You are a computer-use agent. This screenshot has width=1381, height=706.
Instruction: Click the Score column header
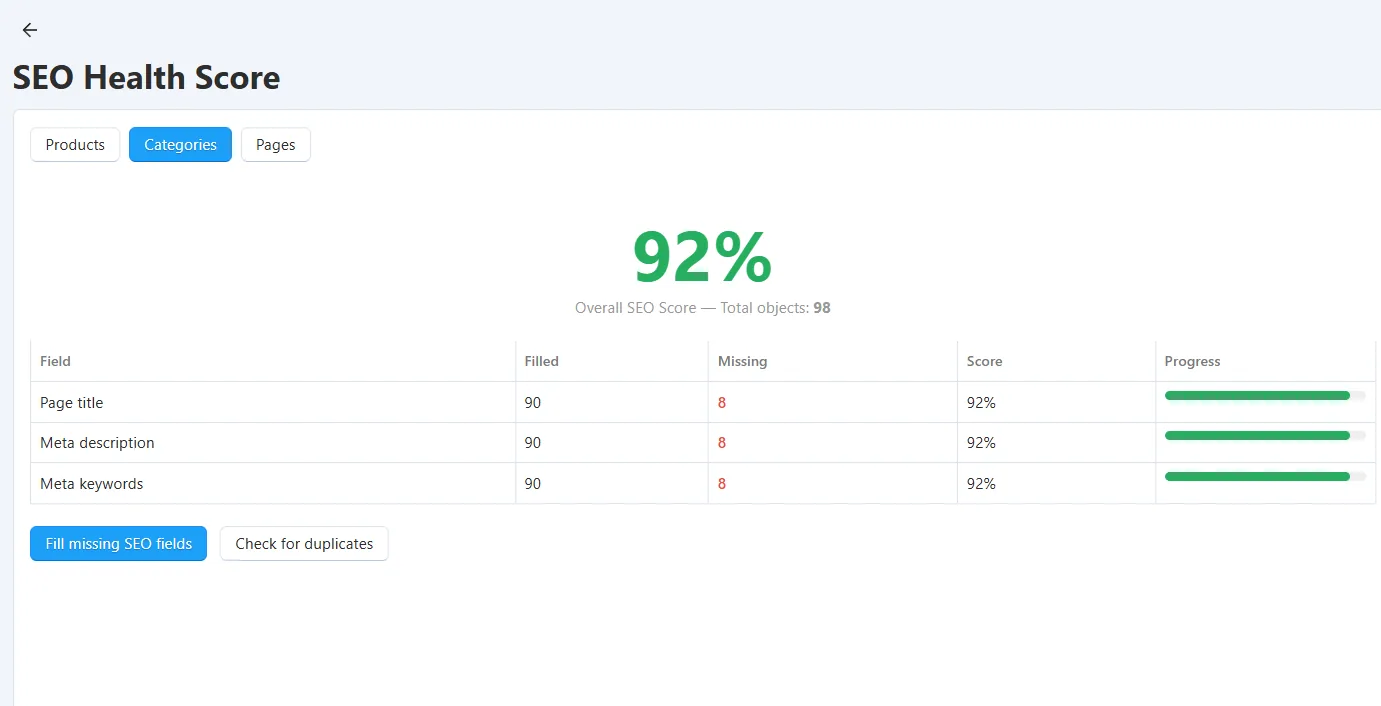click(x=985, y=361)
